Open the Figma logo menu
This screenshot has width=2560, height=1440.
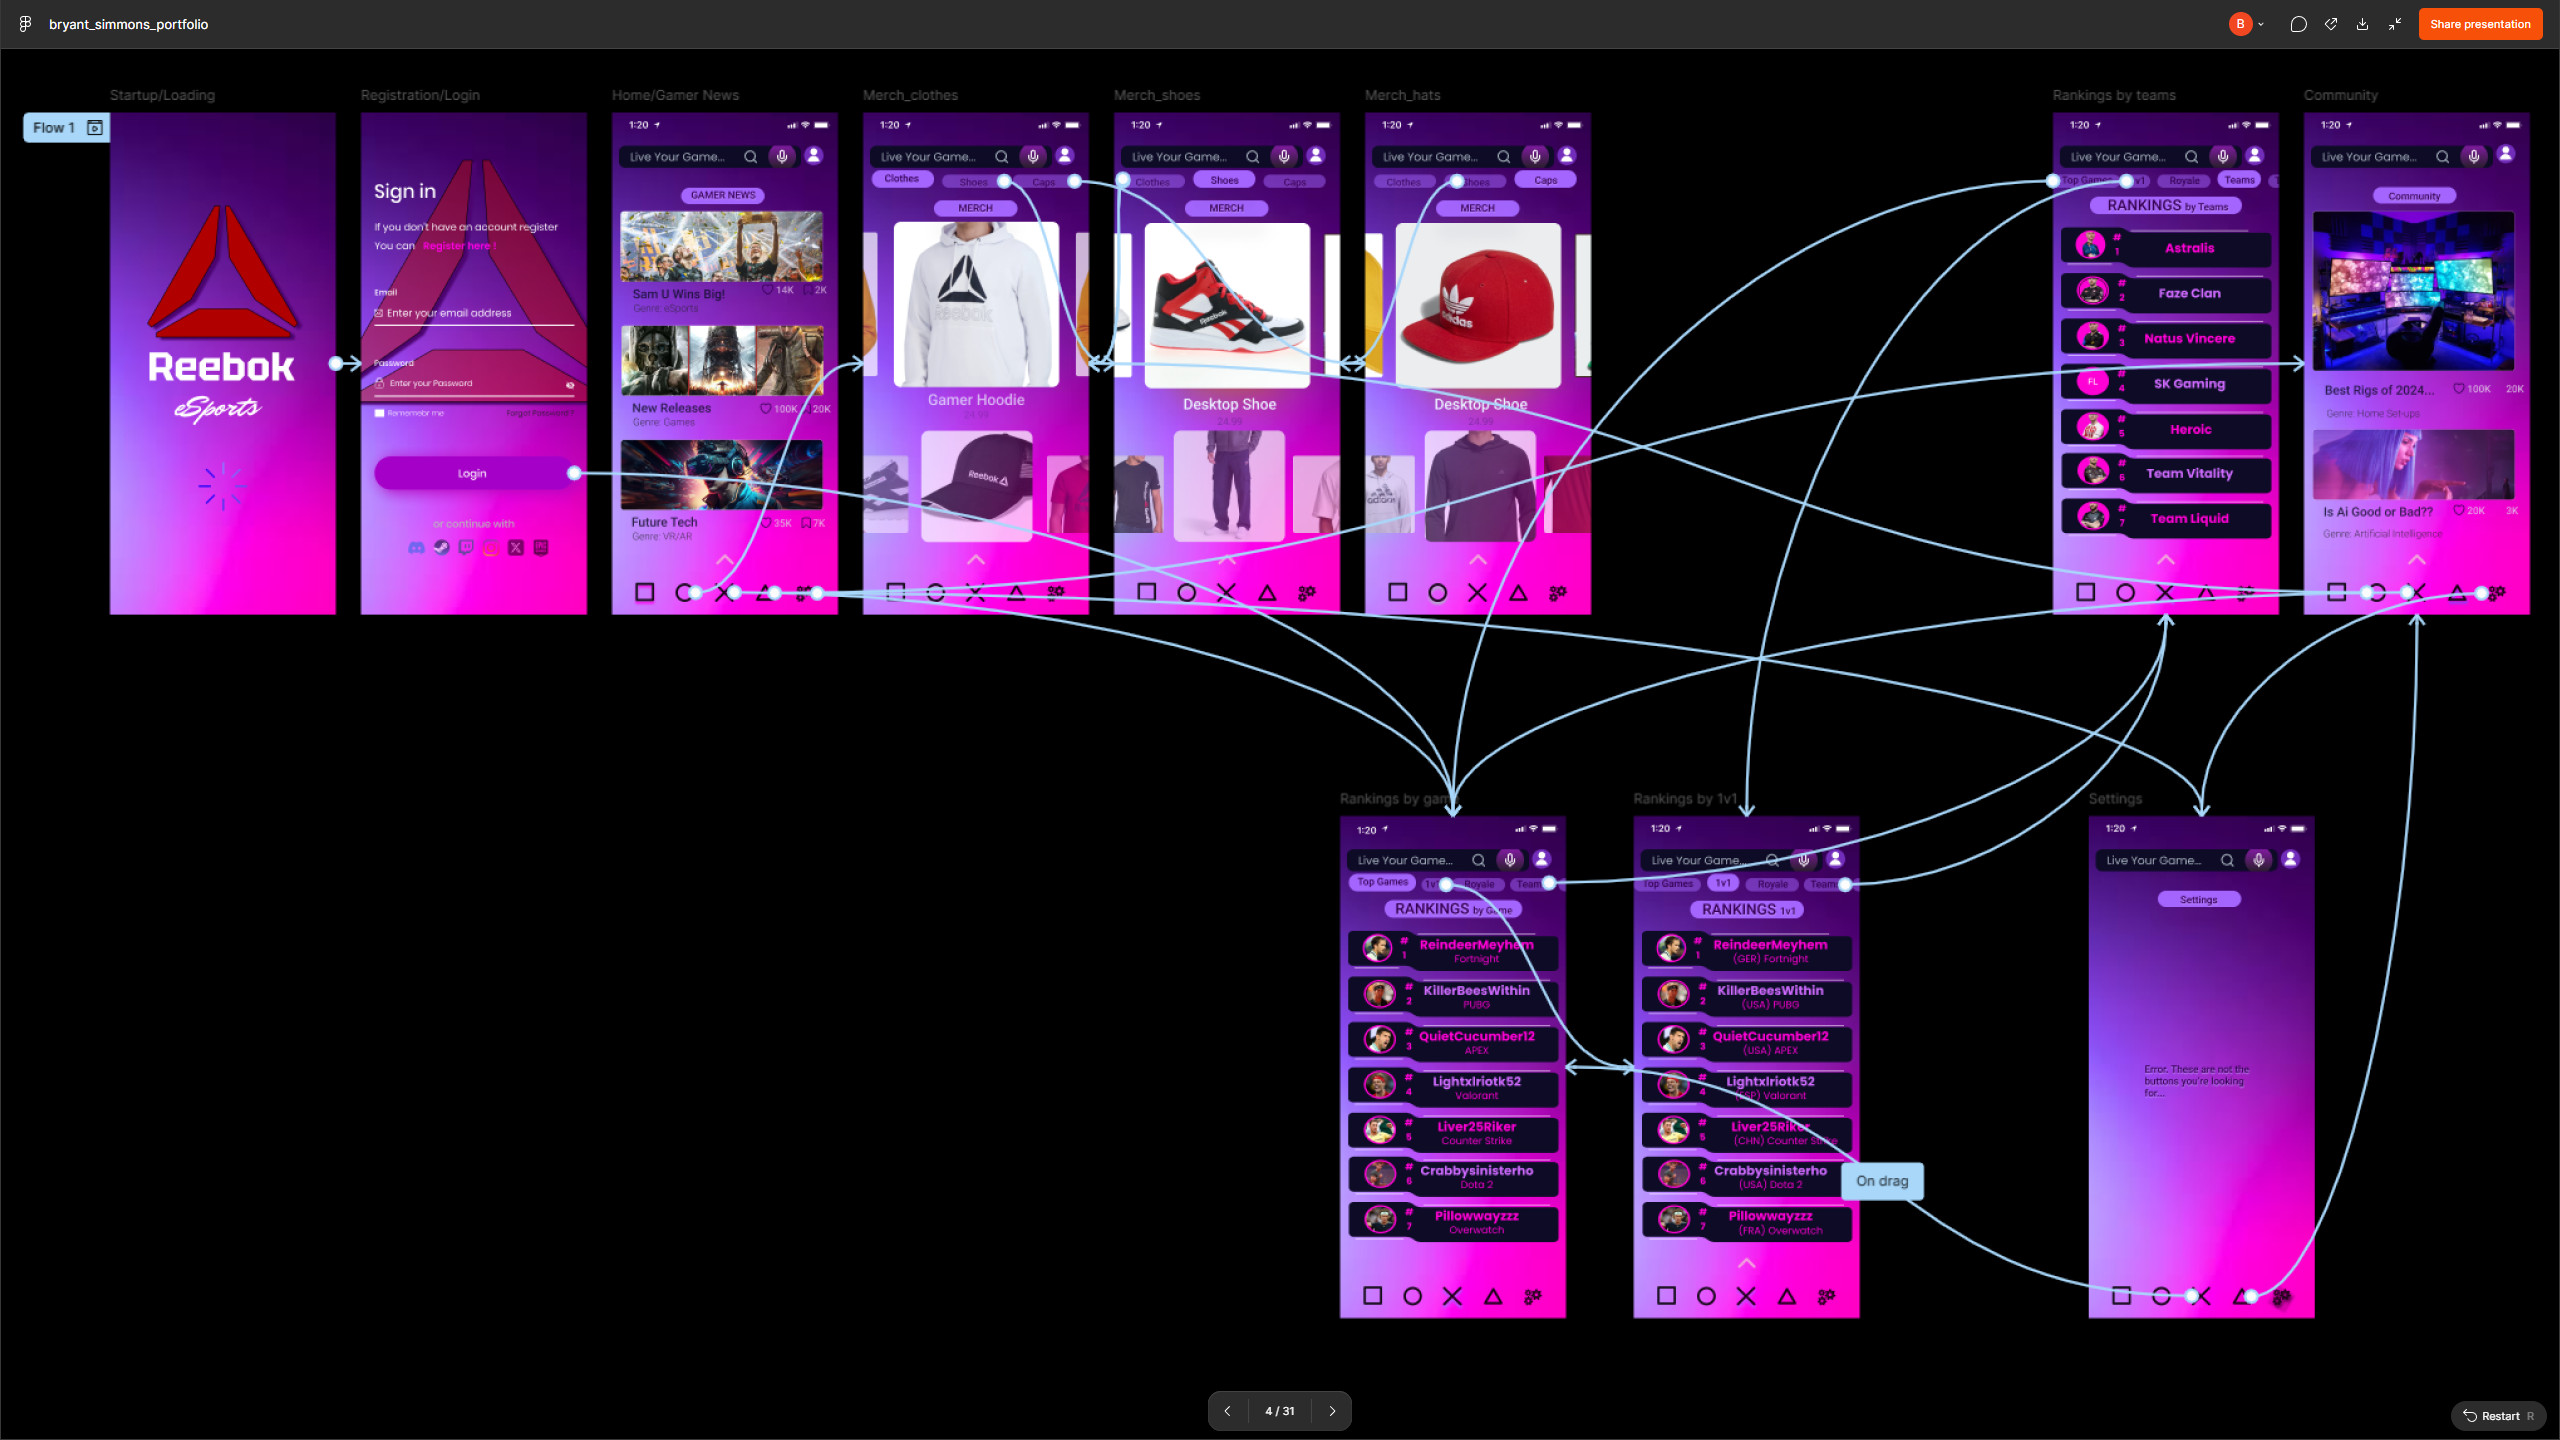[x=25, y=24]
